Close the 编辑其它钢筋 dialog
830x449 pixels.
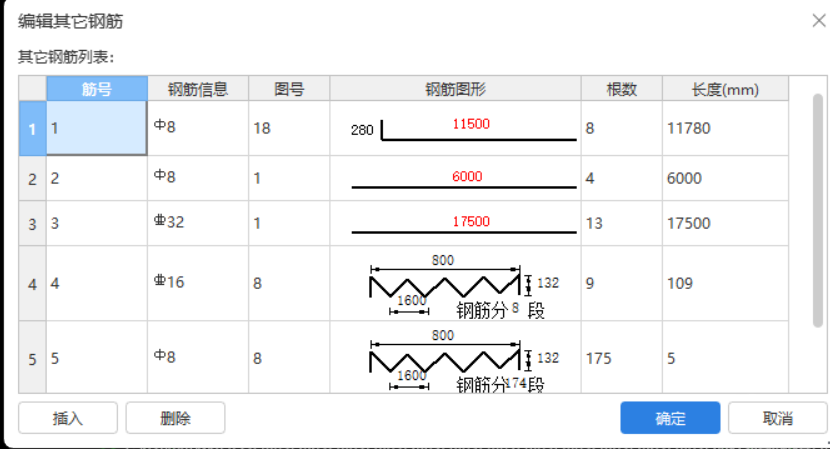(818, 21)
